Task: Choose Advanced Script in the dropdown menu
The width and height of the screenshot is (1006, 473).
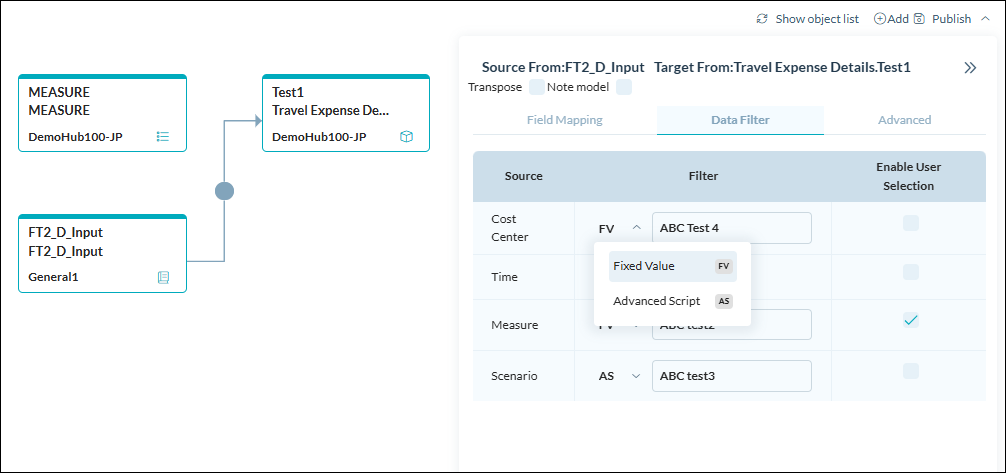Action: (x=672, y=302)
